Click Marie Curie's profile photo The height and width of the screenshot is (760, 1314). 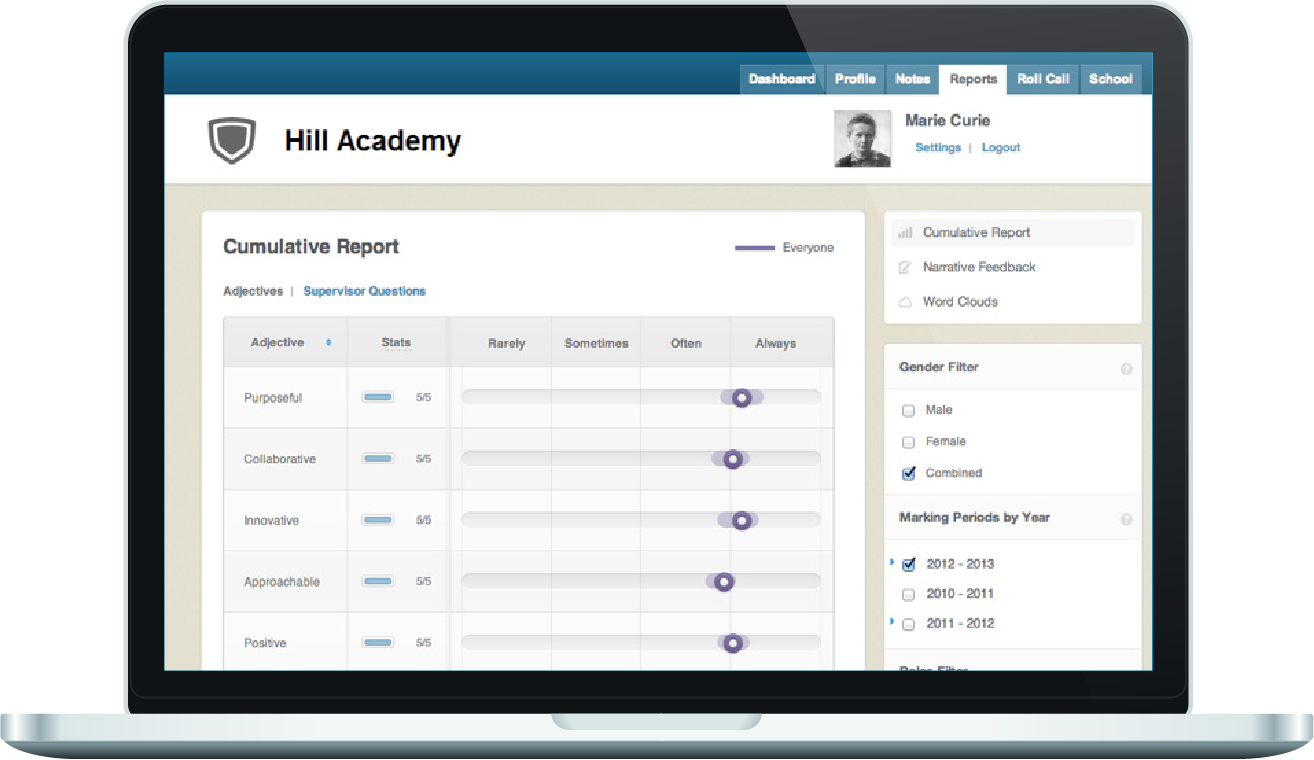click(862, 138)
